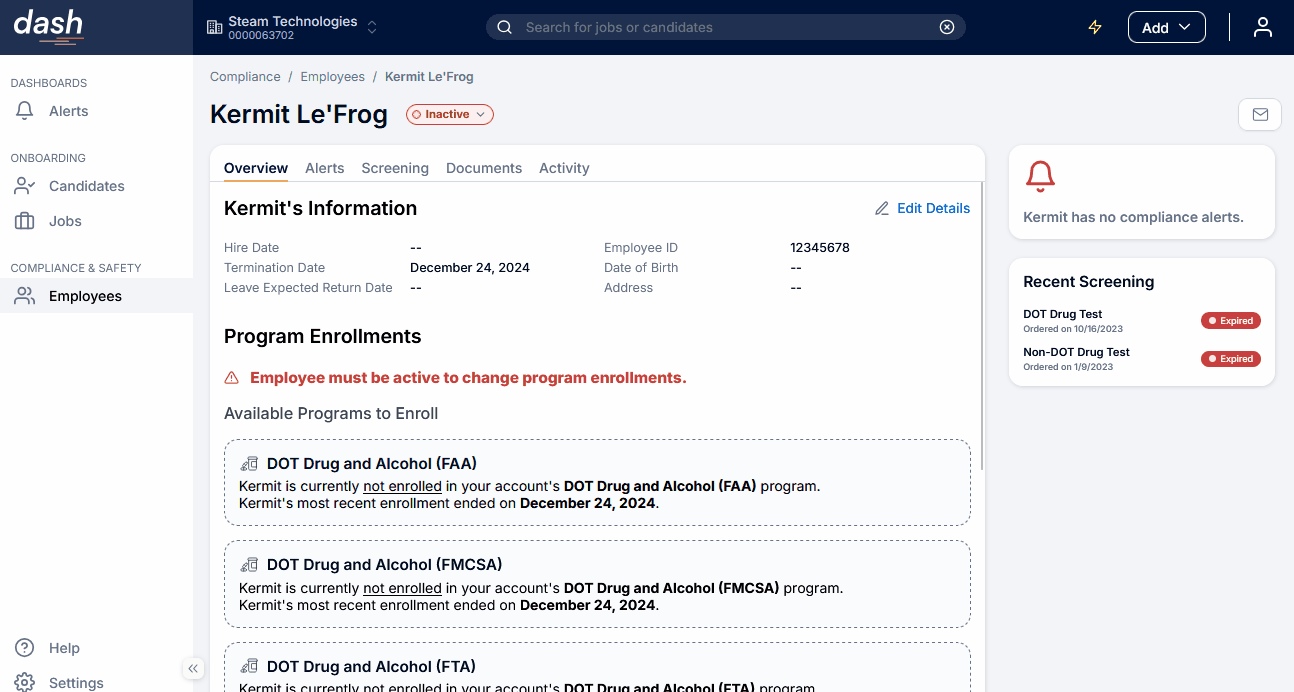Image resolution: width=1294 pixels, height=692 pixels.
Task: Go to Employees breadcrumb link
Action: click(332, 77)
